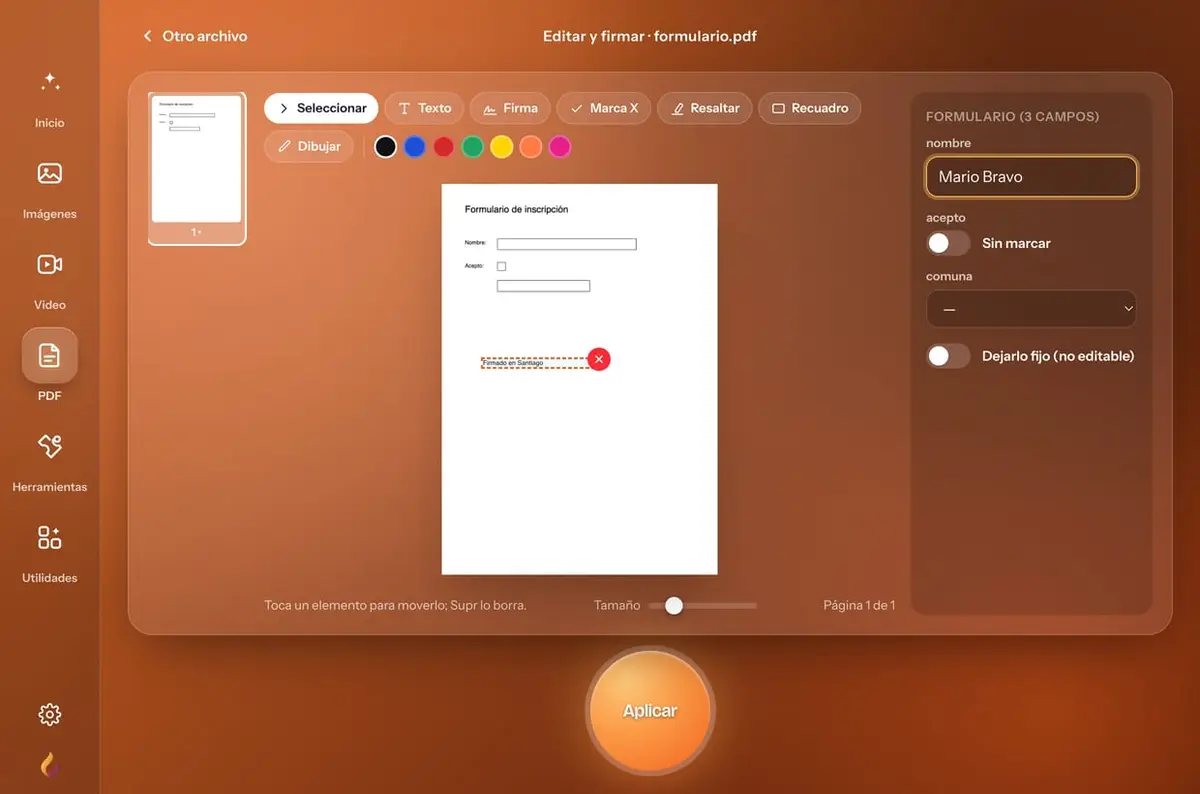Click the nombre field with Mario Bravo
The image size is (1200, 794).
1032,177
